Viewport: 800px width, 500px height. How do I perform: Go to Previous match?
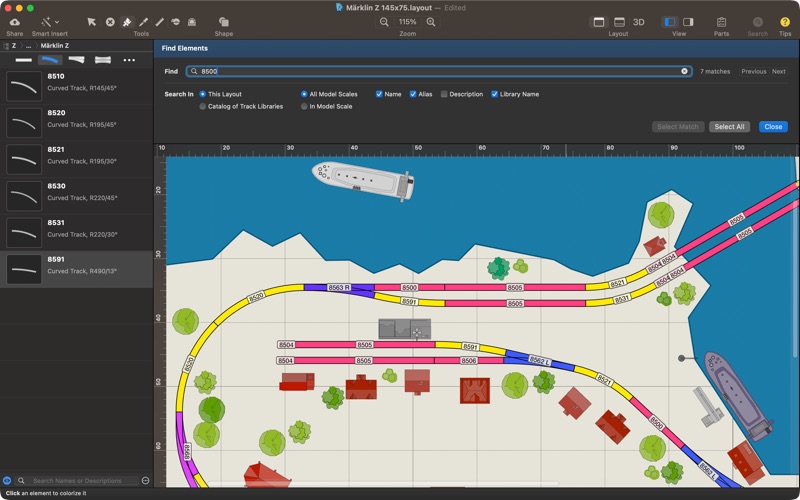pos(754,71)
